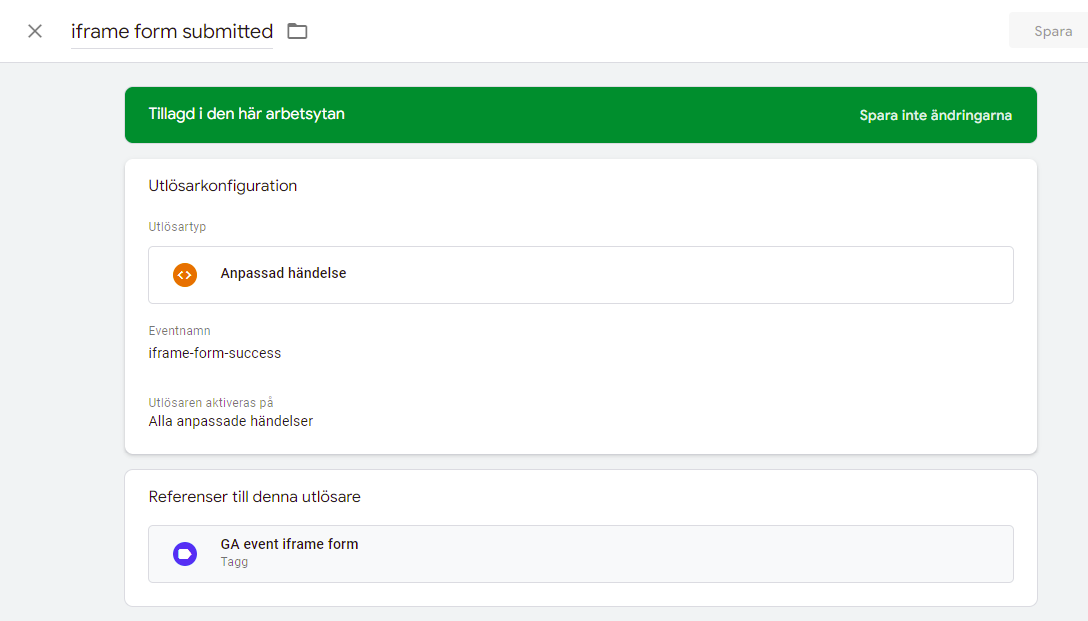The image size is (1088, 621).
Task: Click 'Spara inte ändringarna' link
Action: [935, 115]
